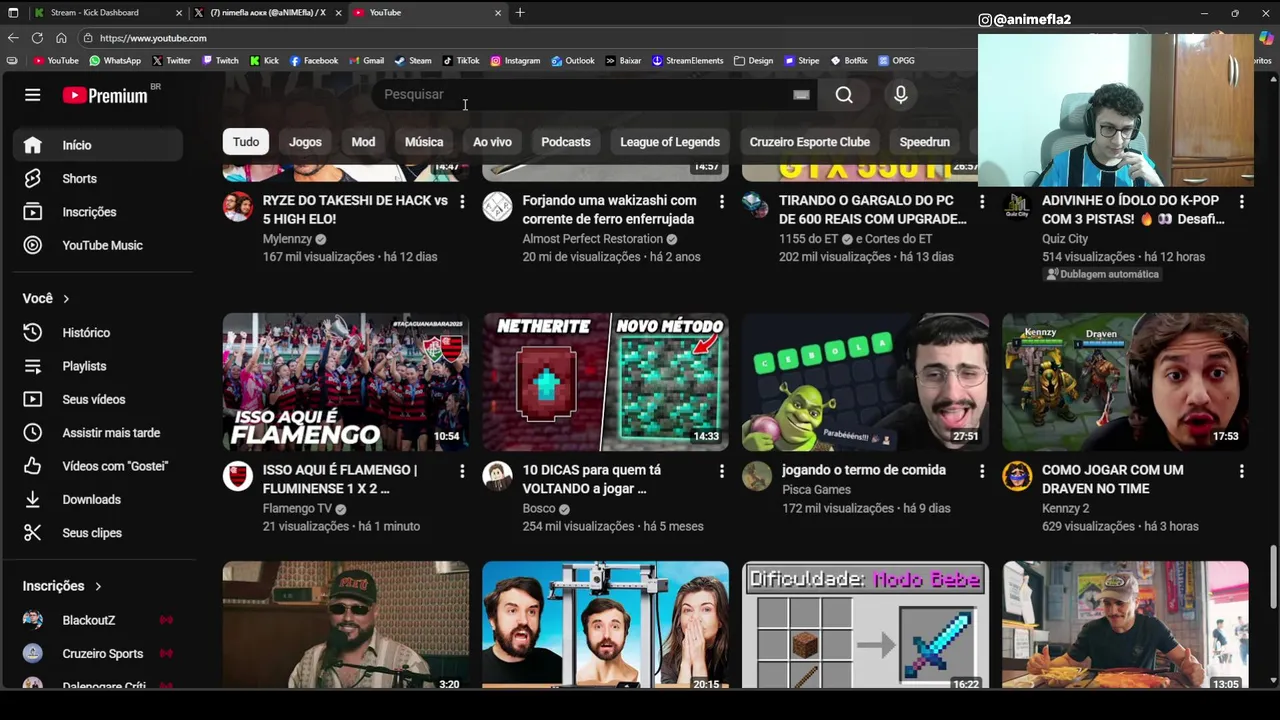Open YouTube Music from the sidebar
The image size is (1280, 720).
click(x=98, y=245)
